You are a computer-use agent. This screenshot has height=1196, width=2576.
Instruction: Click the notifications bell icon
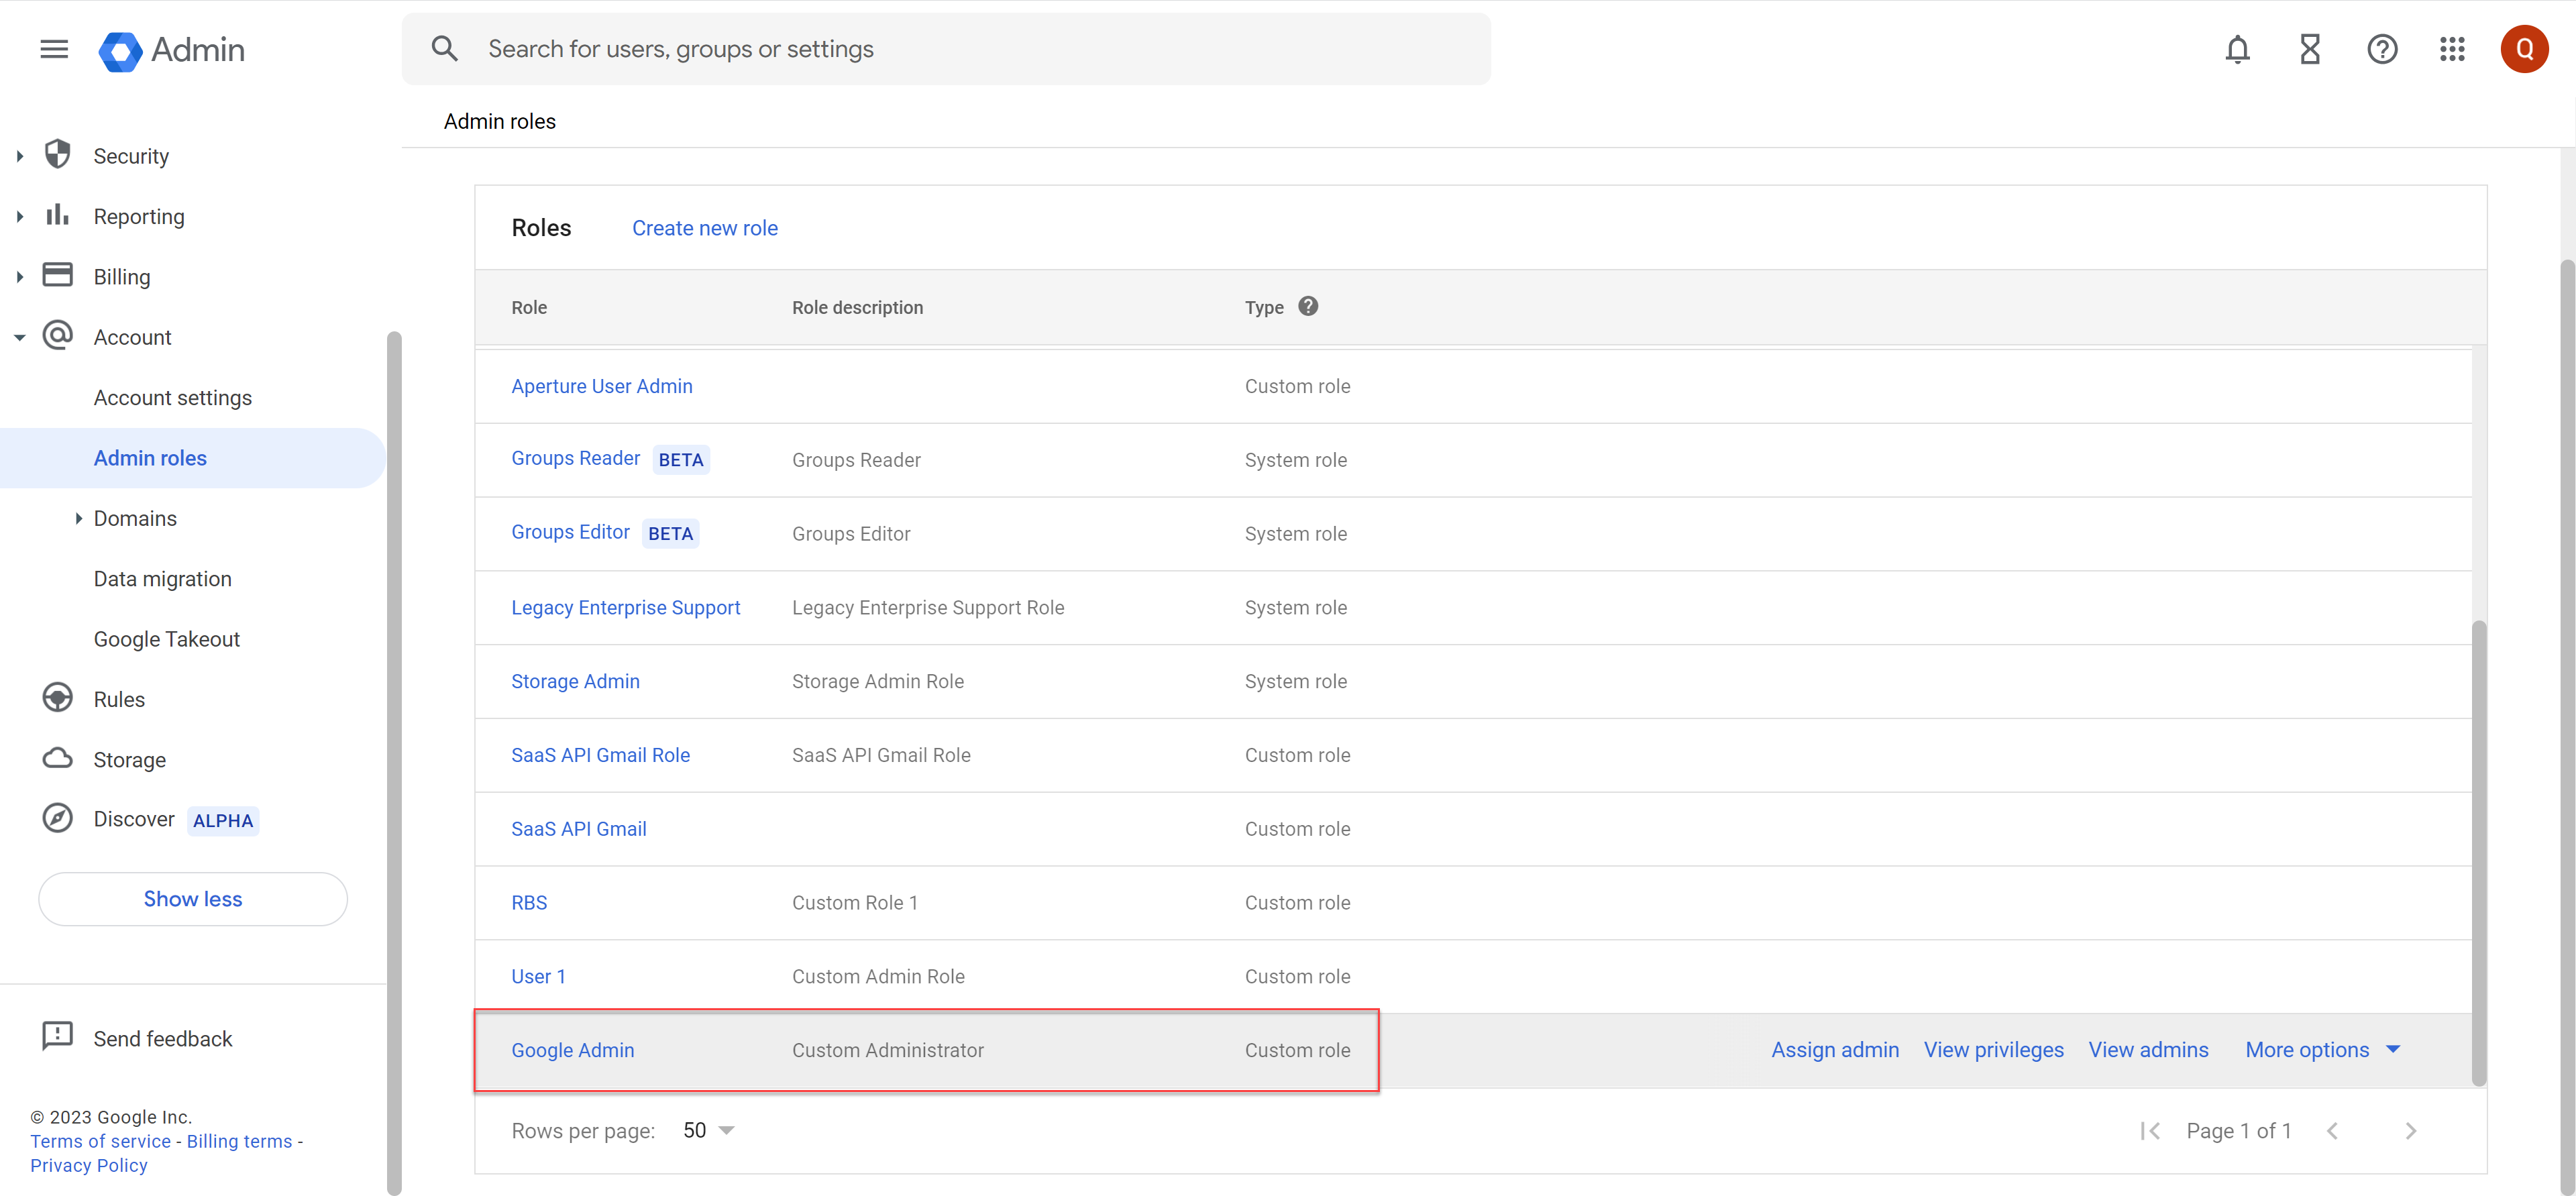tap(2237, 49)
